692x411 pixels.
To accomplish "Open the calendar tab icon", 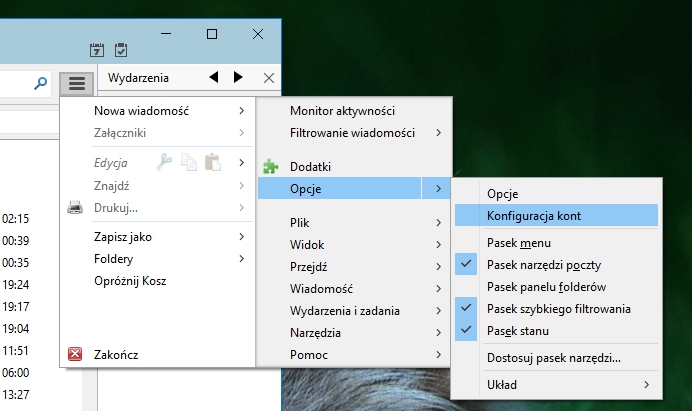I will click(x=97, y=50).
